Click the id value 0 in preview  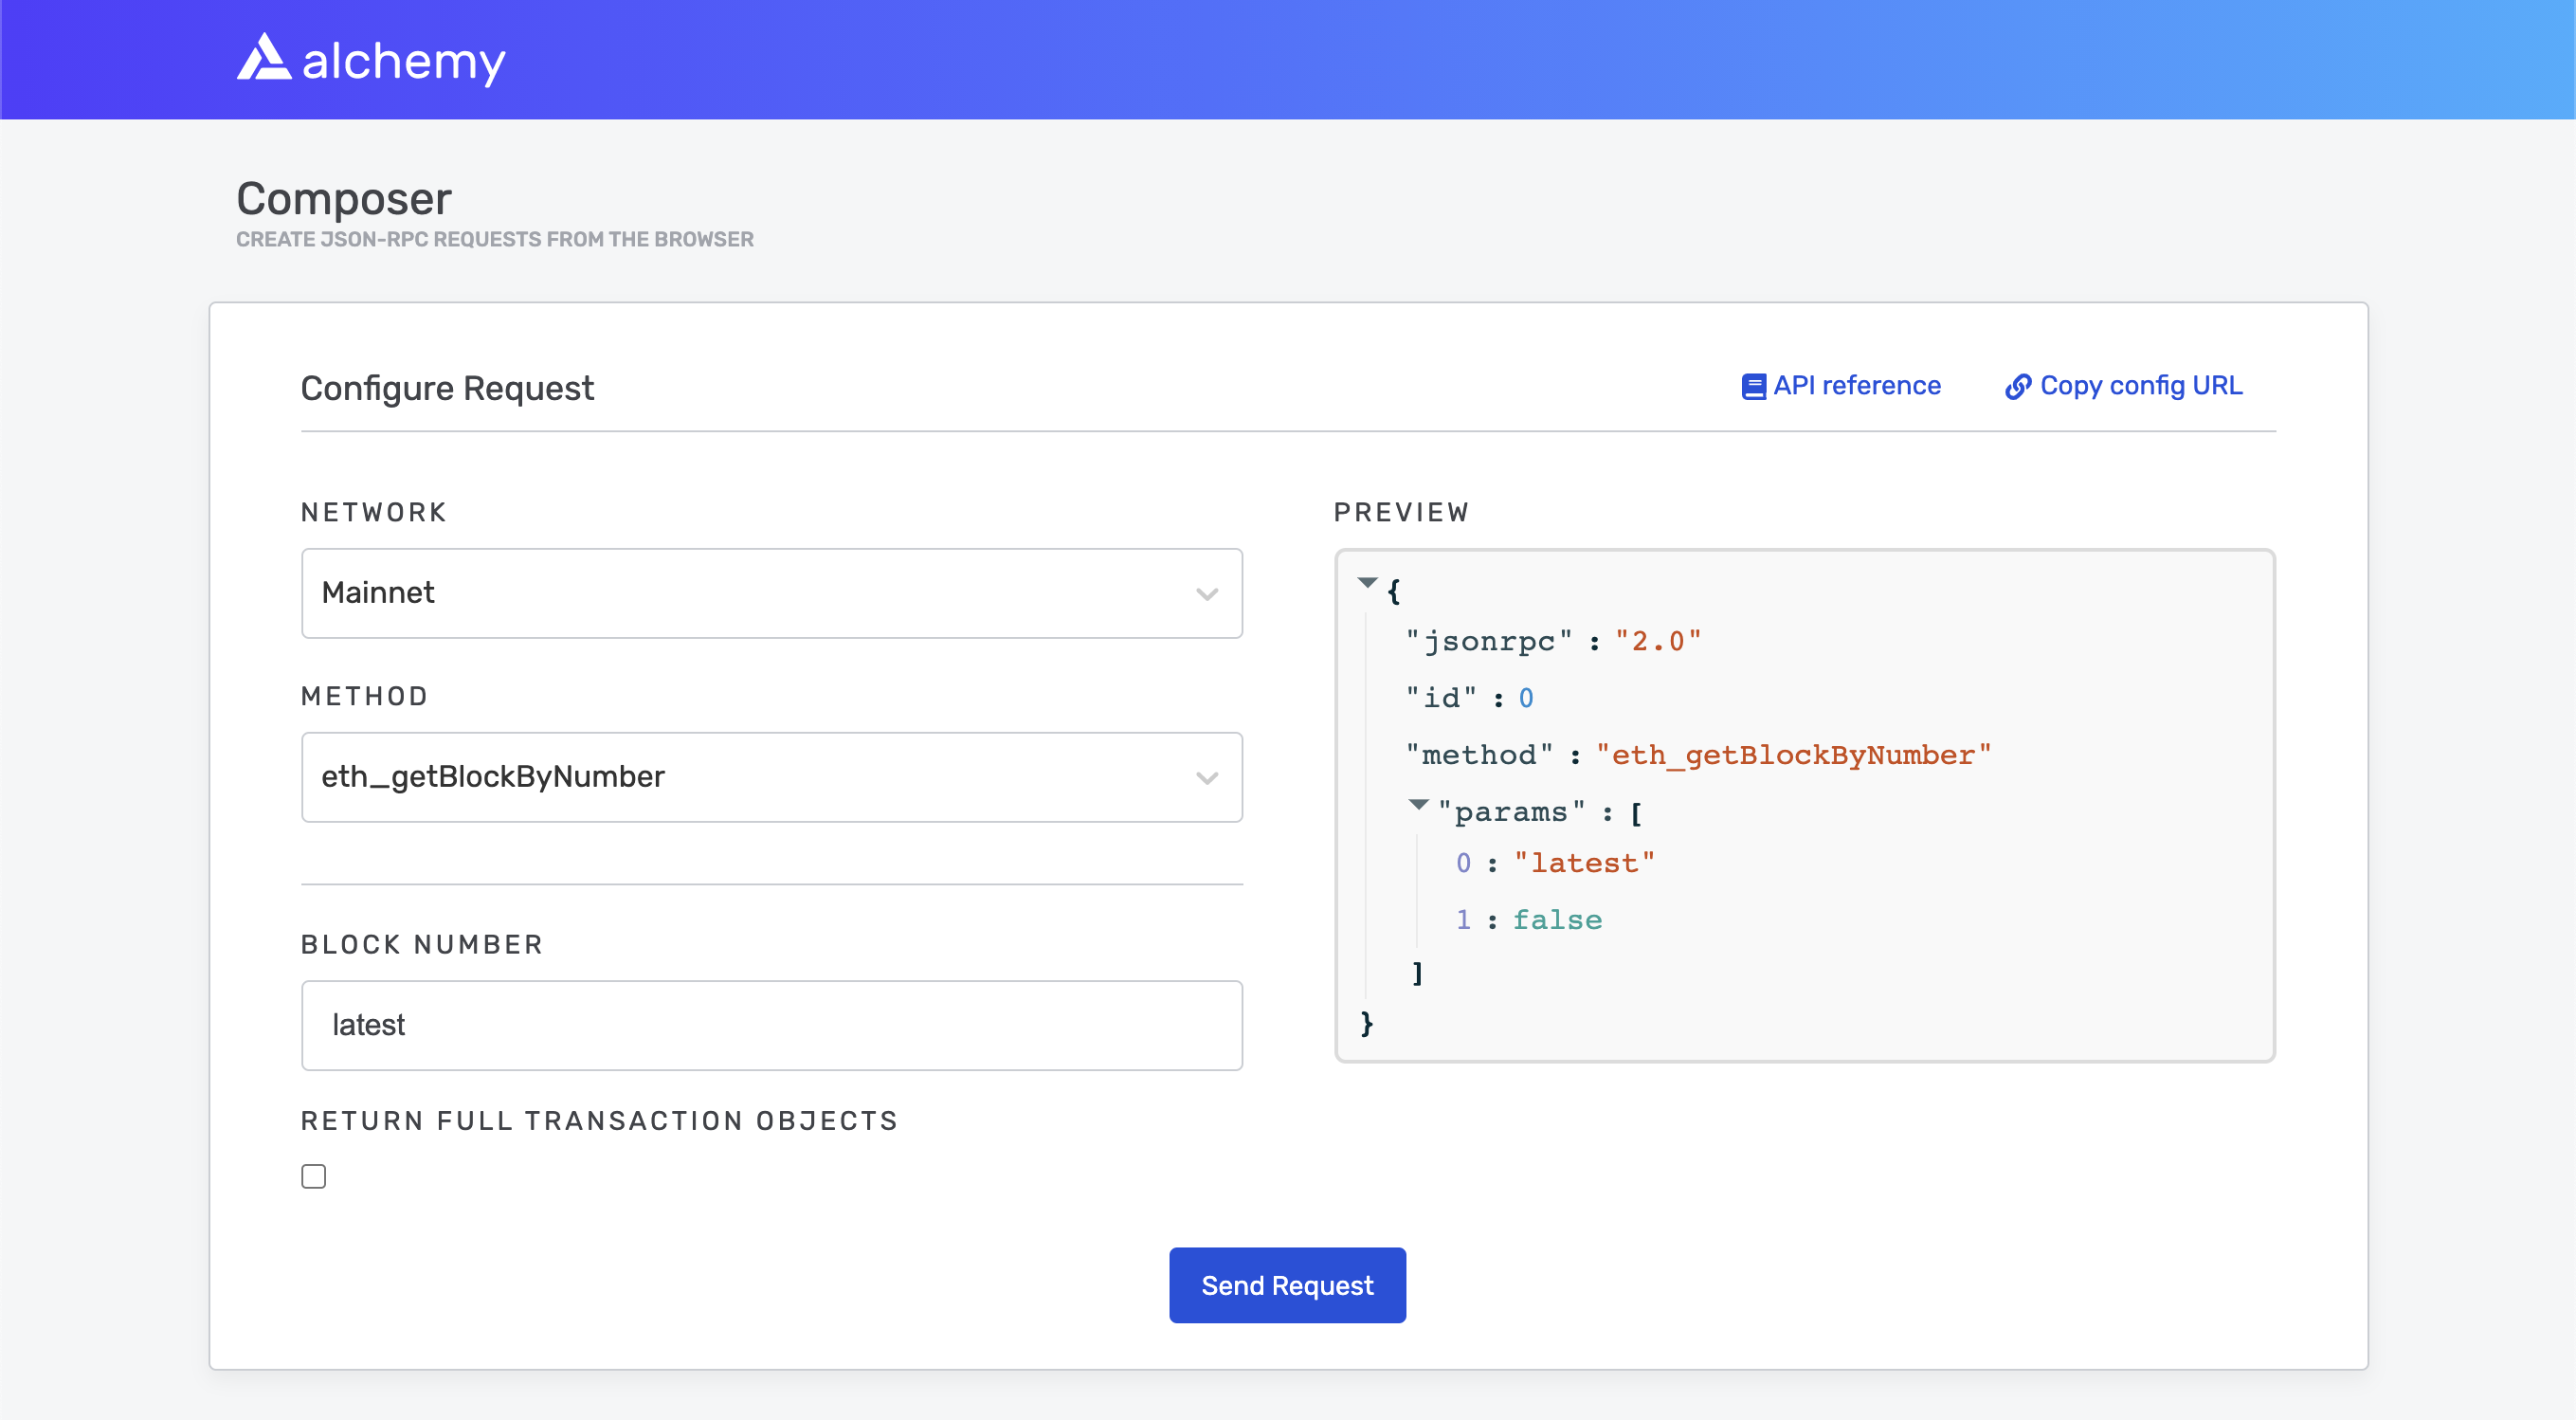pyautogui.click(x=1526, y=698)
